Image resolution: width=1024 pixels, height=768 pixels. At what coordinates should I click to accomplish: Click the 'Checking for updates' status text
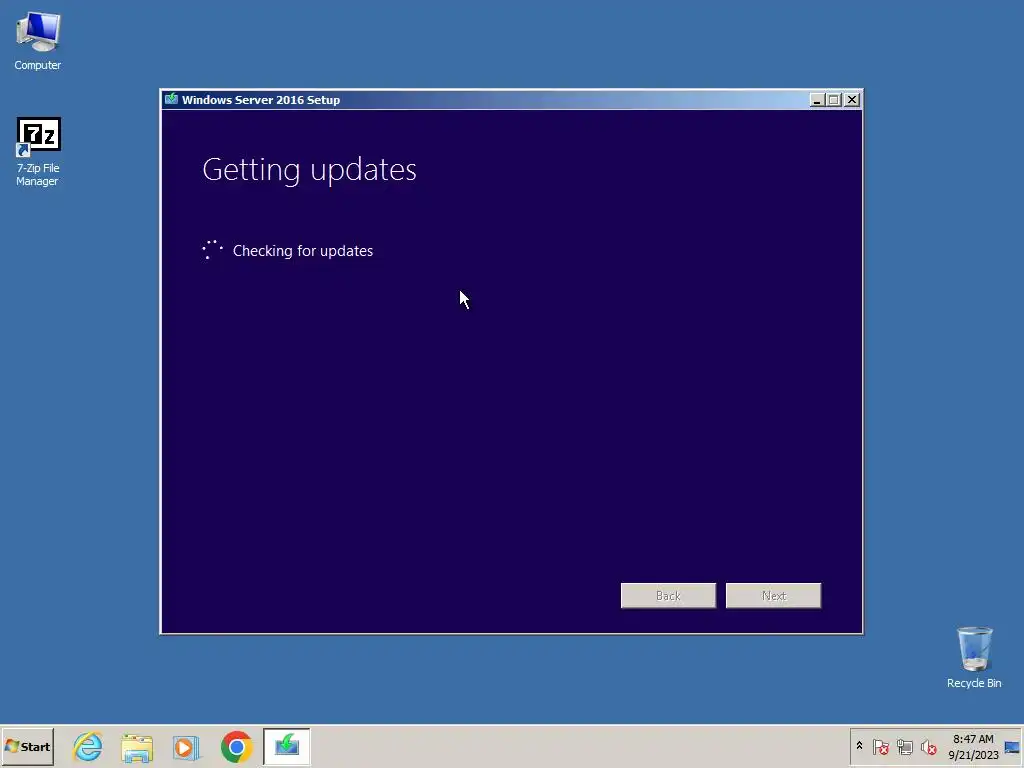pyautogui.click(x=303, y=251)
